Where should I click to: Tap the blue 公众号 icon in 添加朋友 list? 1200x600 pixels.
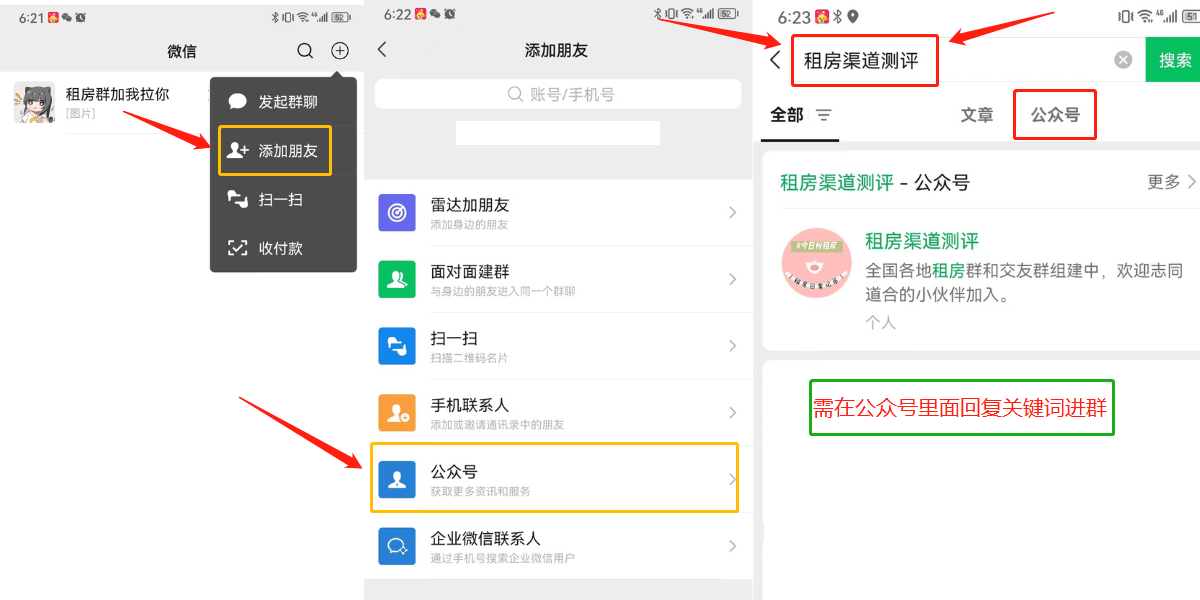pos(397,480)
